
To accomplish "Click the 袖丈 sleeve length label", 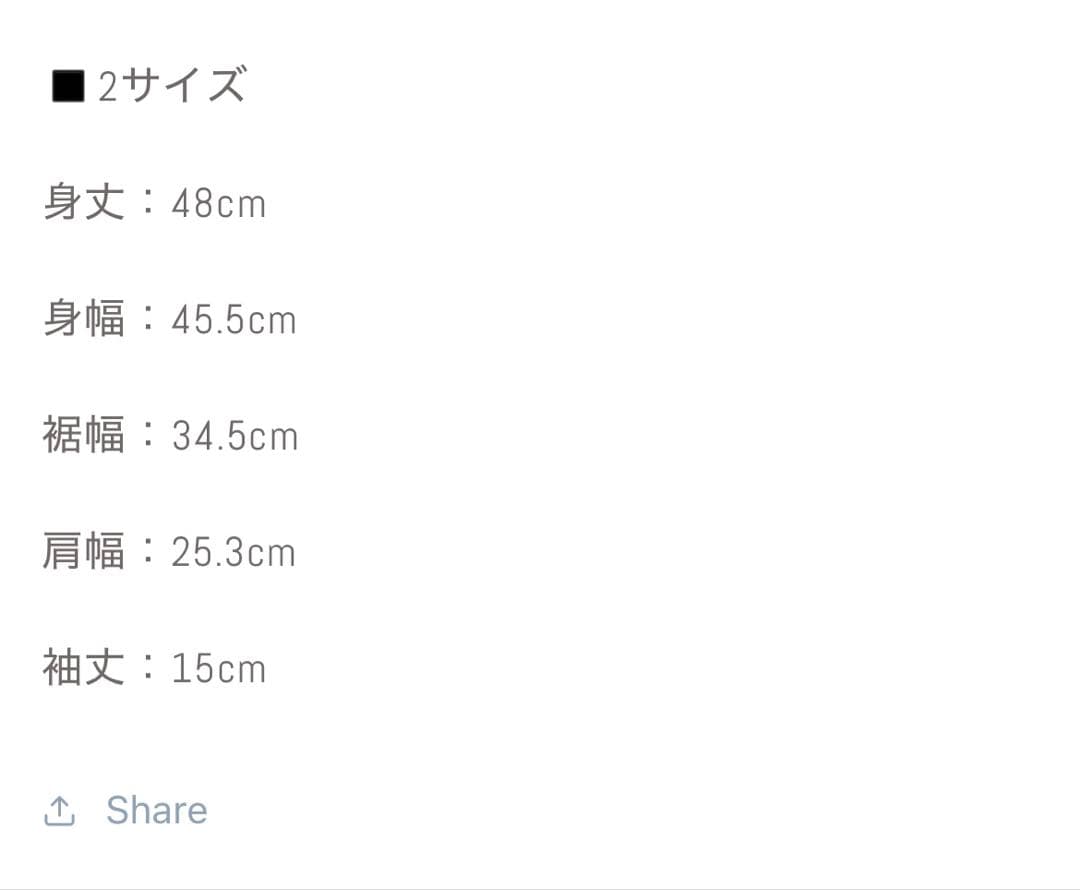I will pyautogui.click(x=84, y=667).
